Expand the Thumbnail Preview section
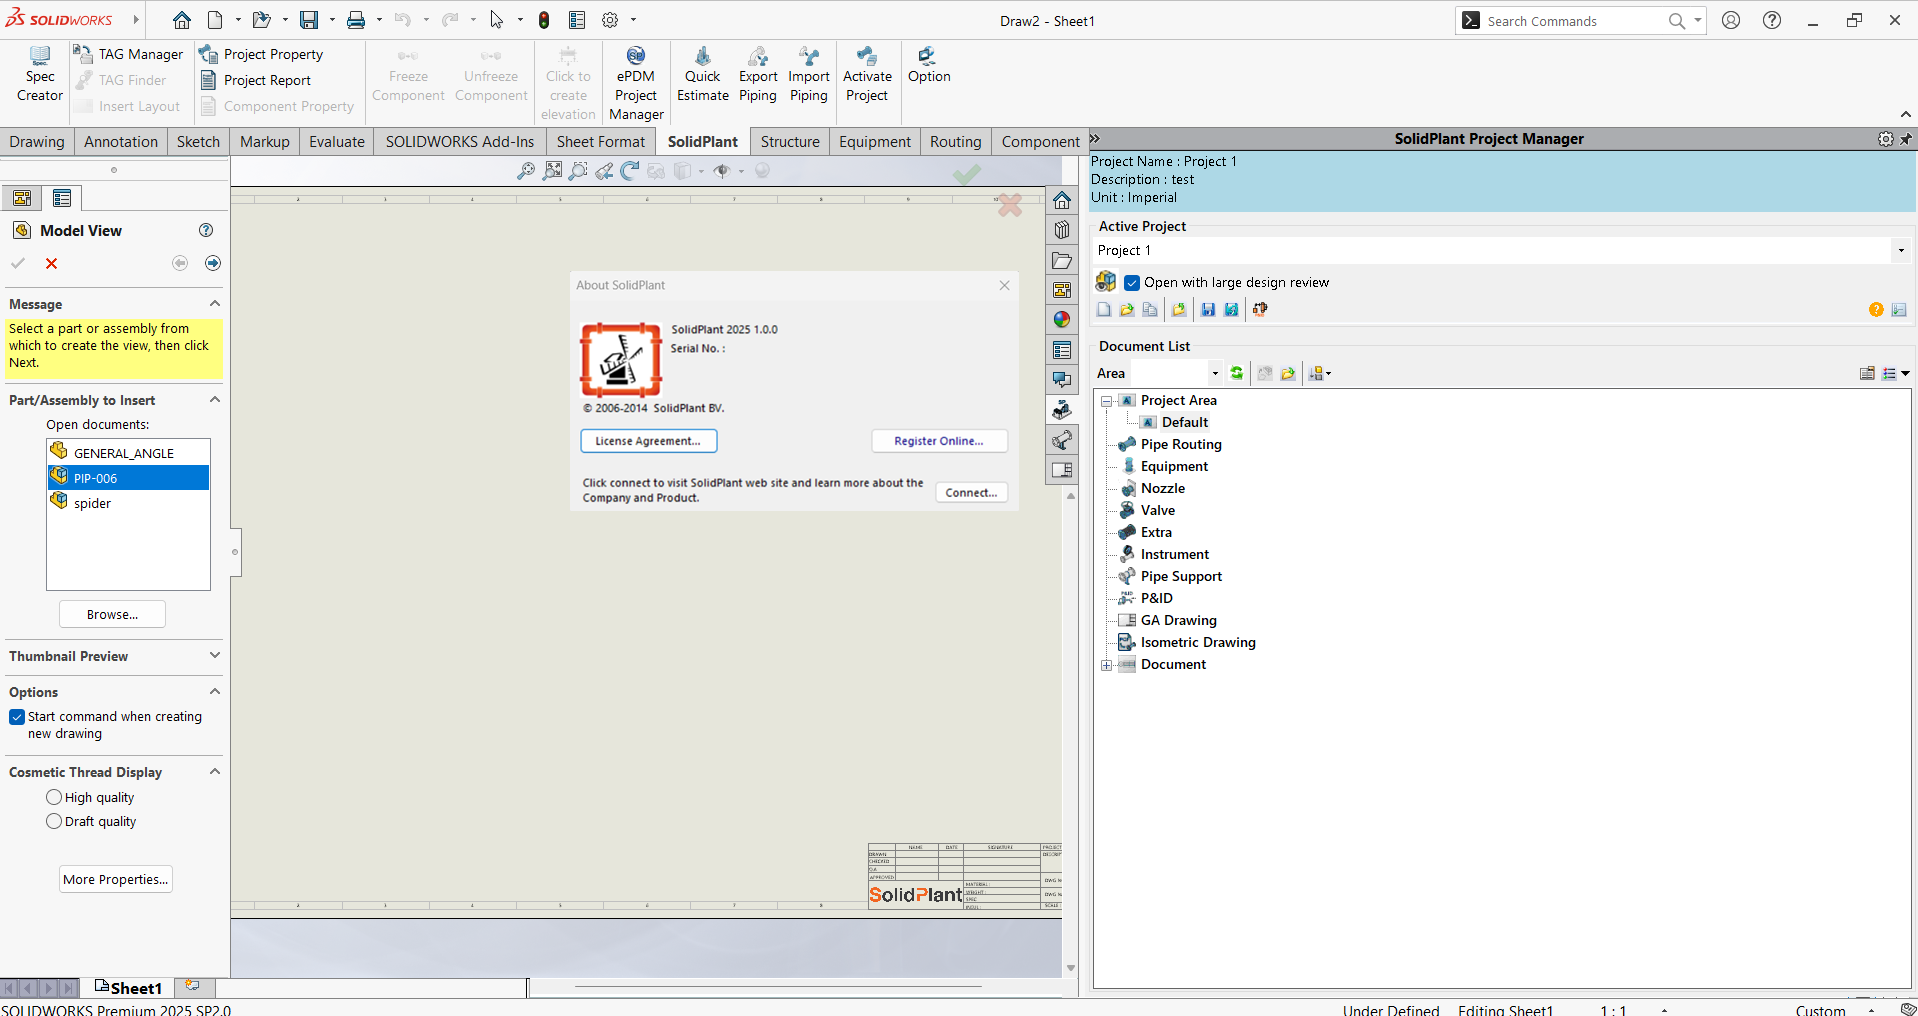Image resolution: width=1918 pixels, height=1016 pixels. [x=214, y=655]
